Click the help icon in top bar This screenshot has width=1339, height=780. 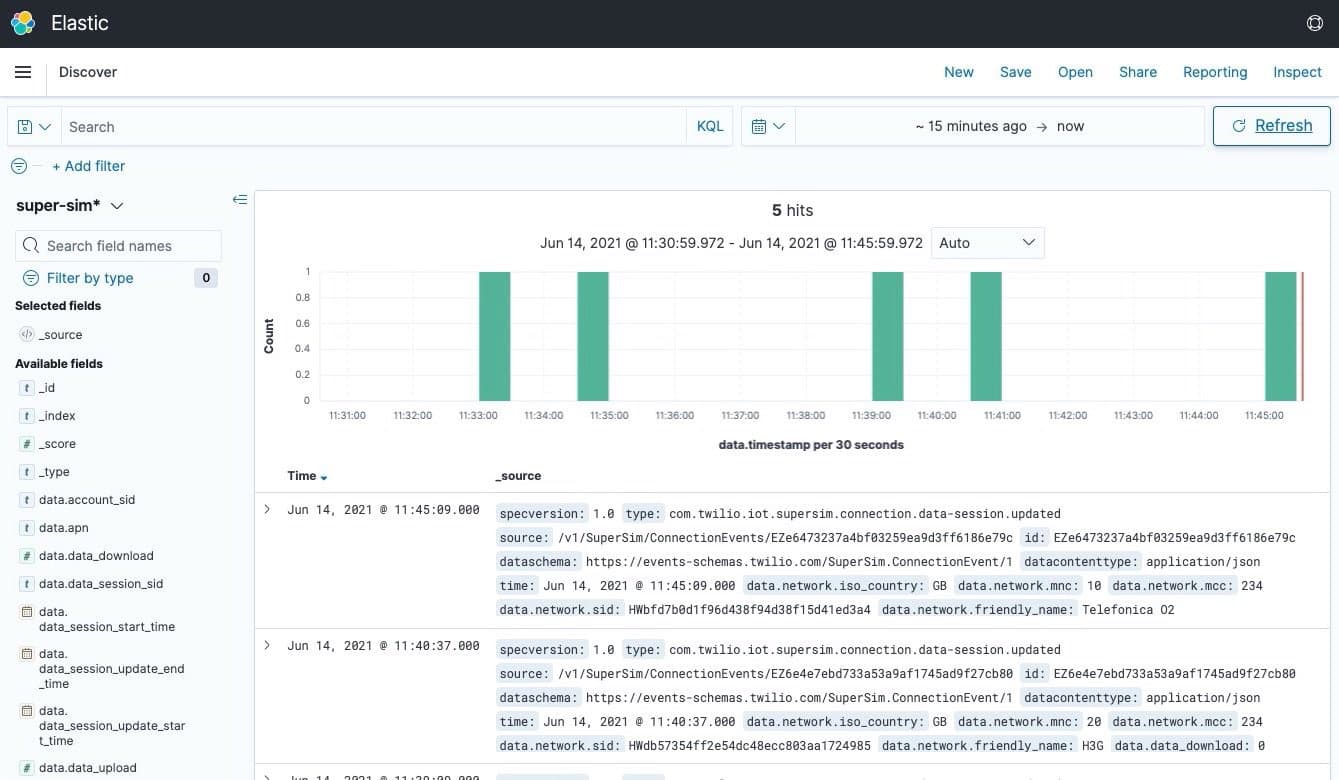coord(1315,23)
